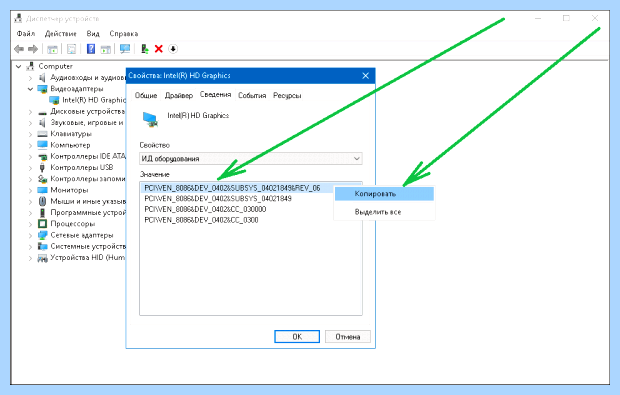Click the Дисковые устройства disk icon
620x395 pixels.
tap(42, 112)
